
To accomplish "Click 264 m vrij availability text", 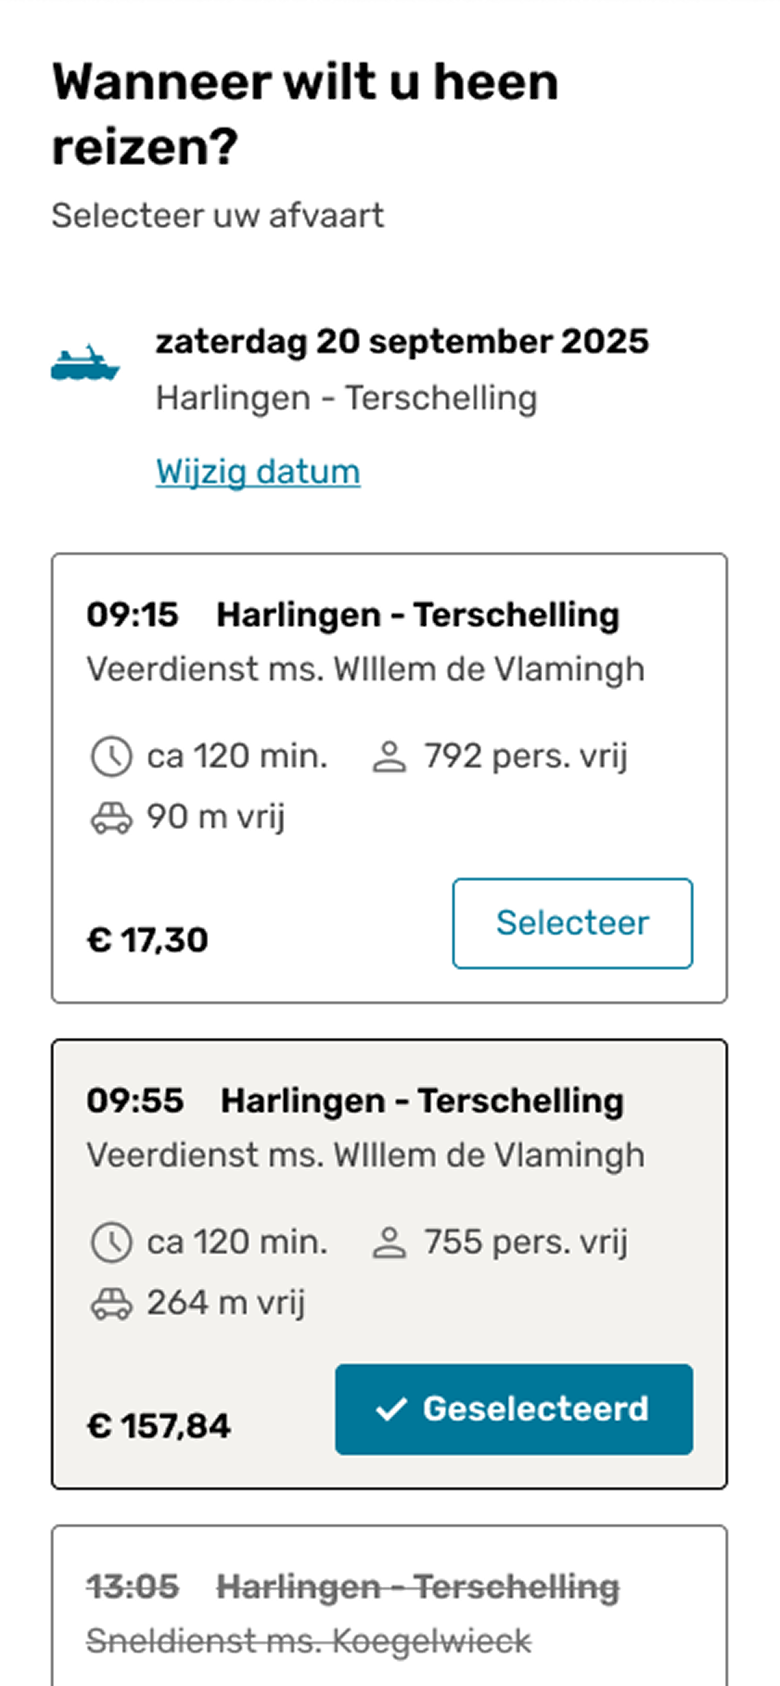I will pos(226,1303).
